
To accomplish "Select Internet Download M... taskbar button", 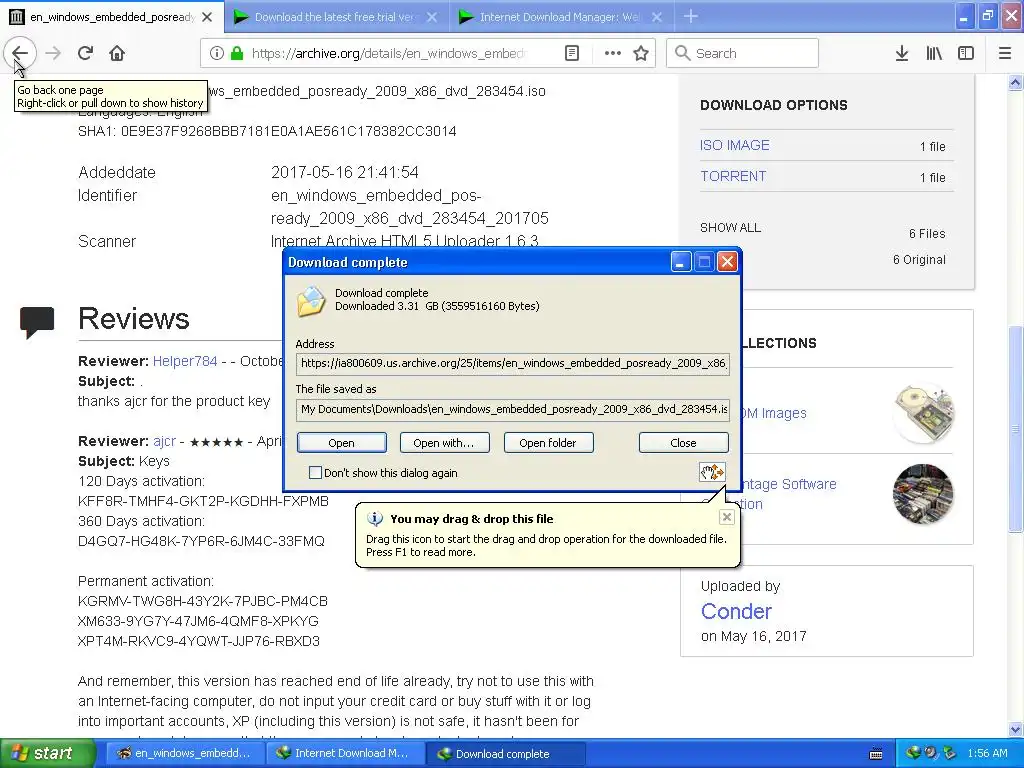I will pos(345,754).
